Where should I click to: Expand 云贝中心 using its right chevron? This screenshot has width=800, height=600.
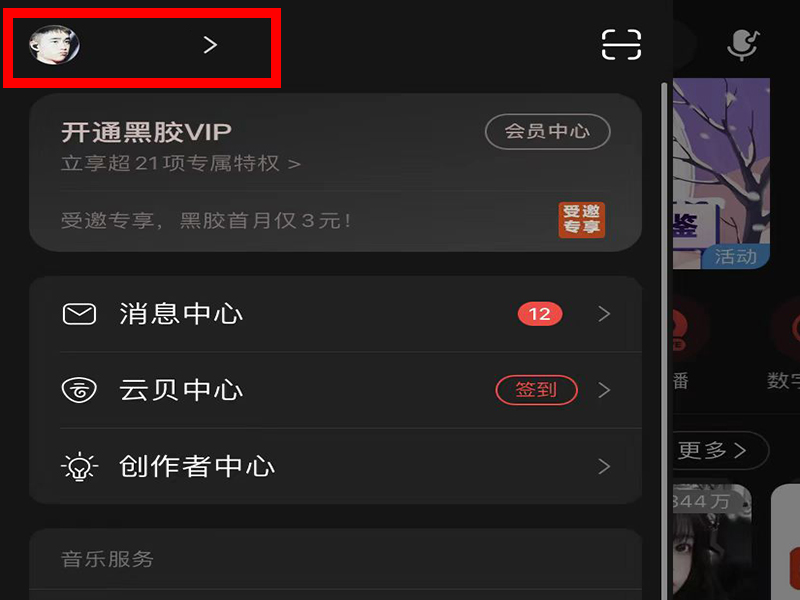click(x=604, y=390)
